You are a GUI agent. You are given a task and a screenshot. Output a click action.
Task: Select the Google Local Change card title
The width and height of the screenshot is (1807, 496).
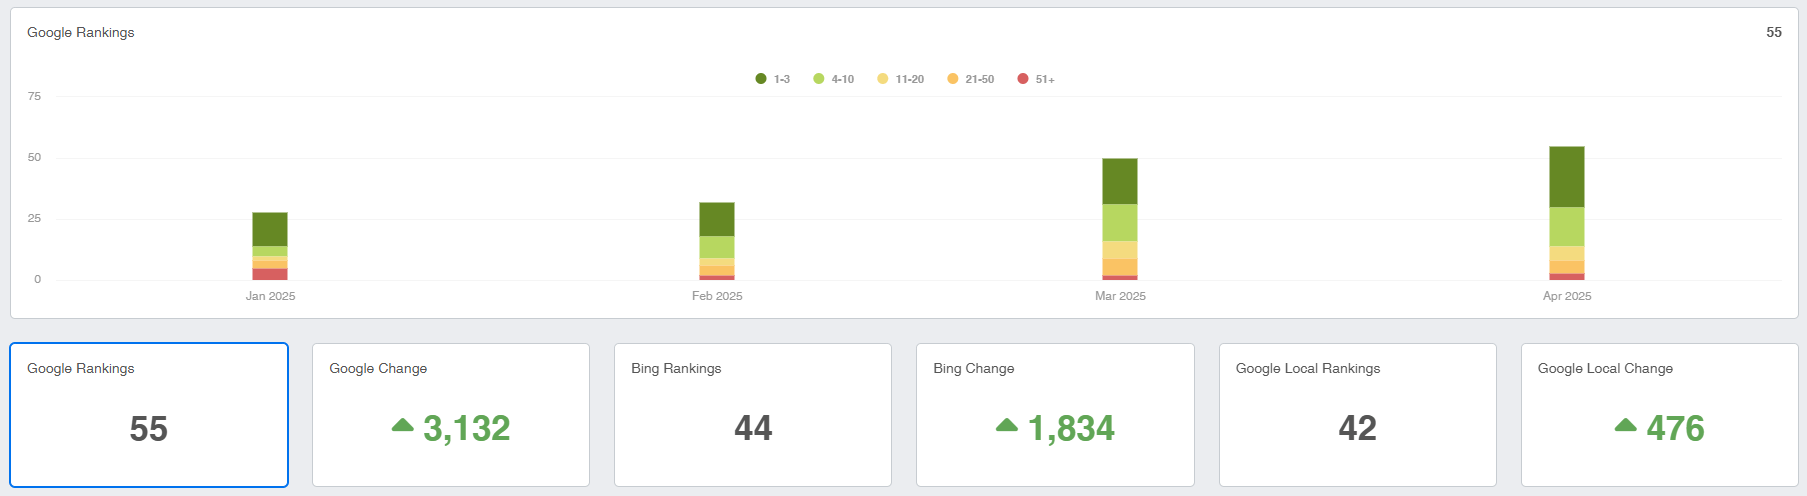click(x=1604, y=368)
